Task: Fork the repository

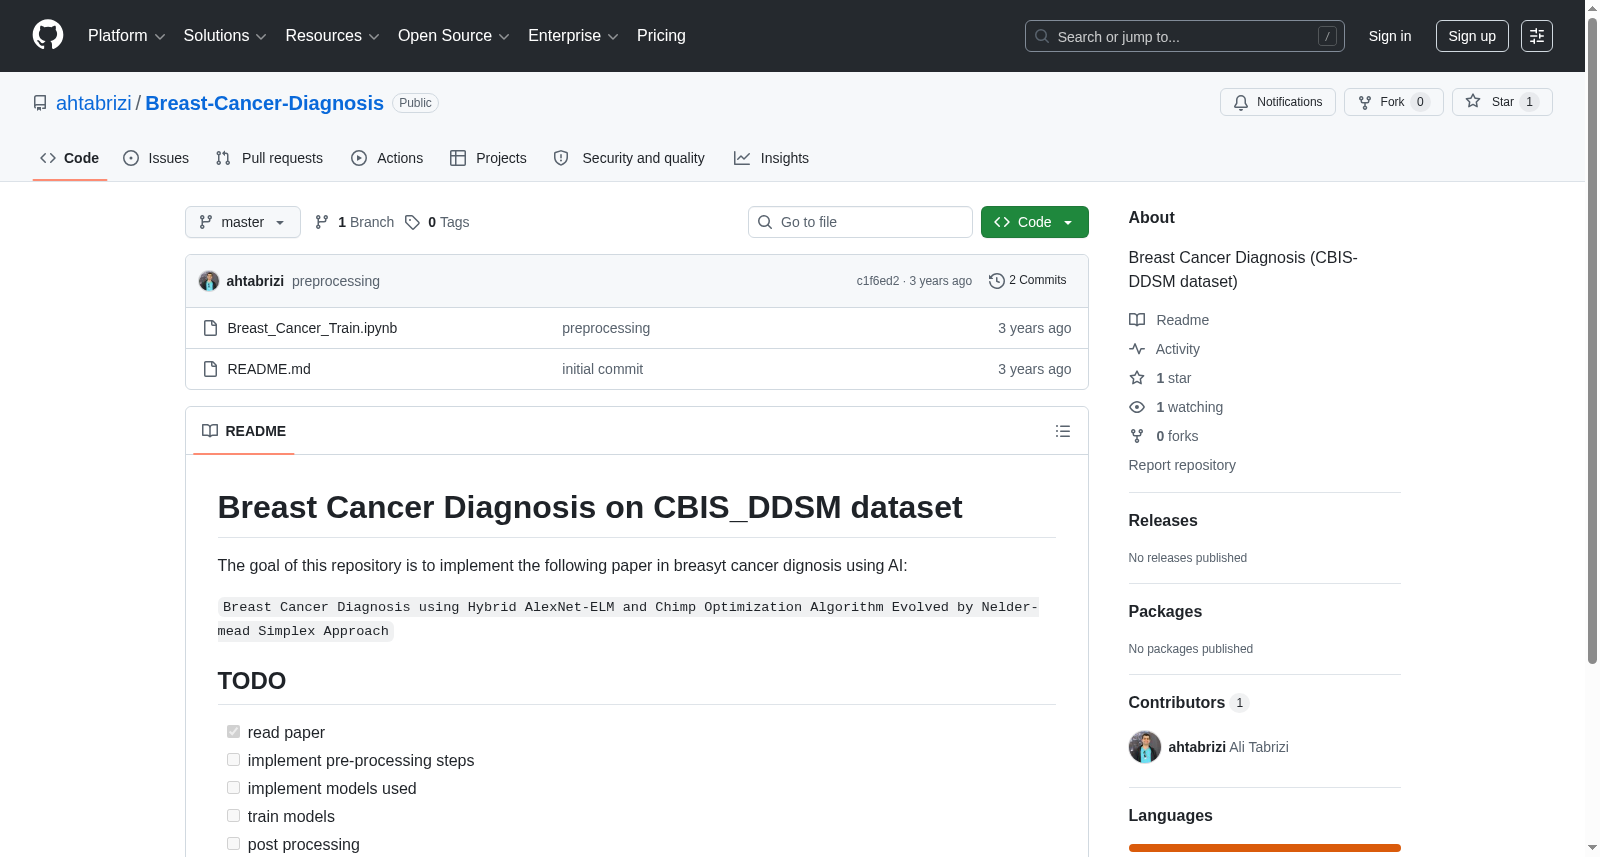Action: 1393,102
